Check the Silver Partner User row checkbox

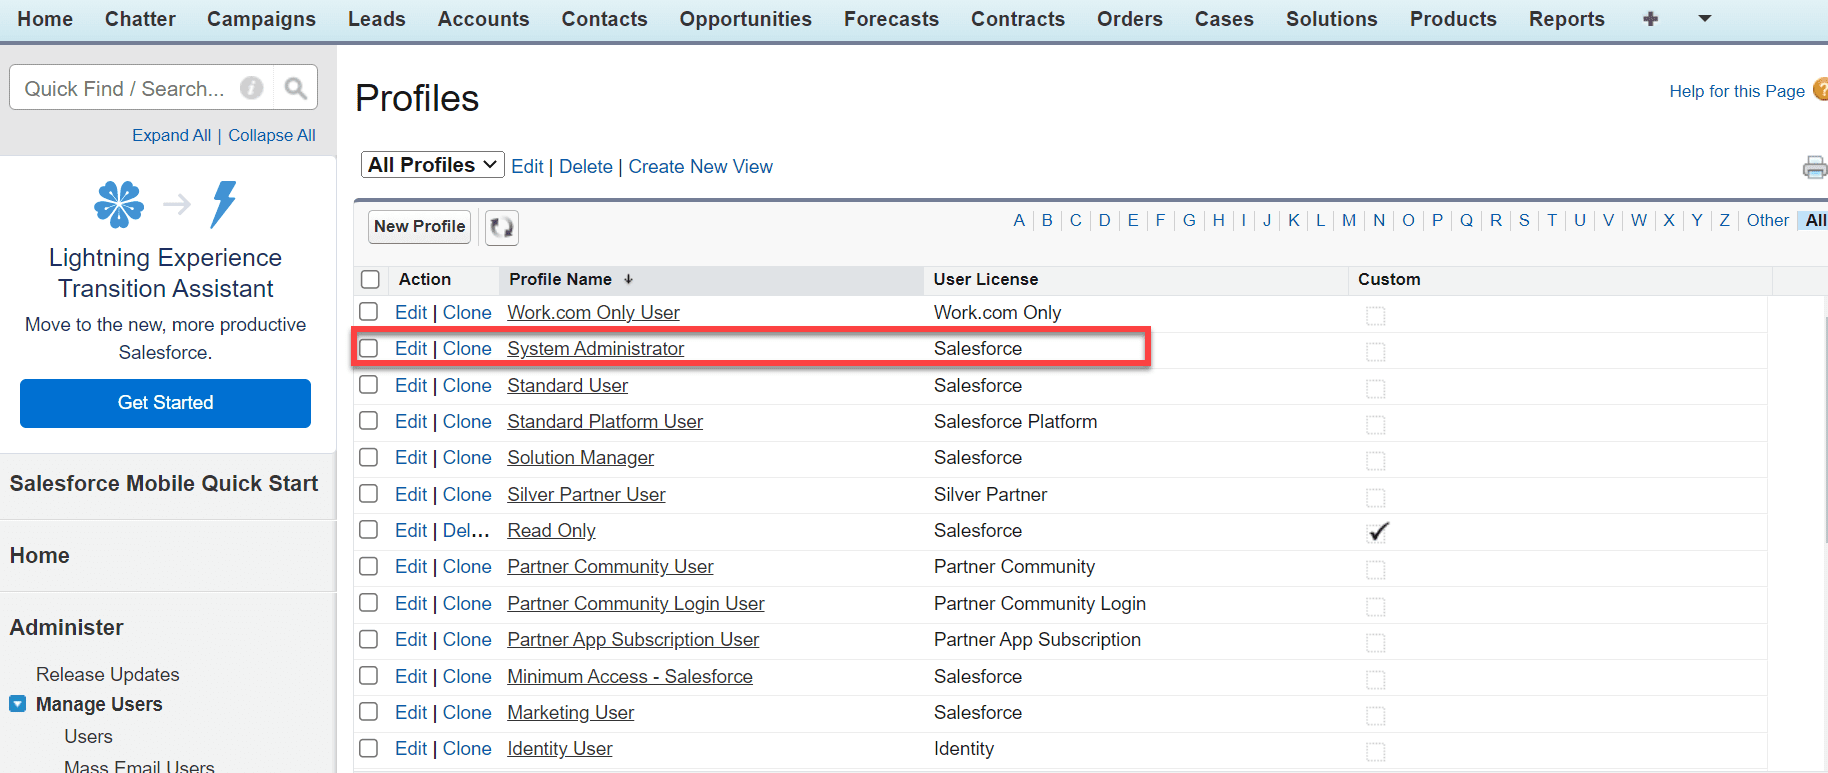point(369,494)
